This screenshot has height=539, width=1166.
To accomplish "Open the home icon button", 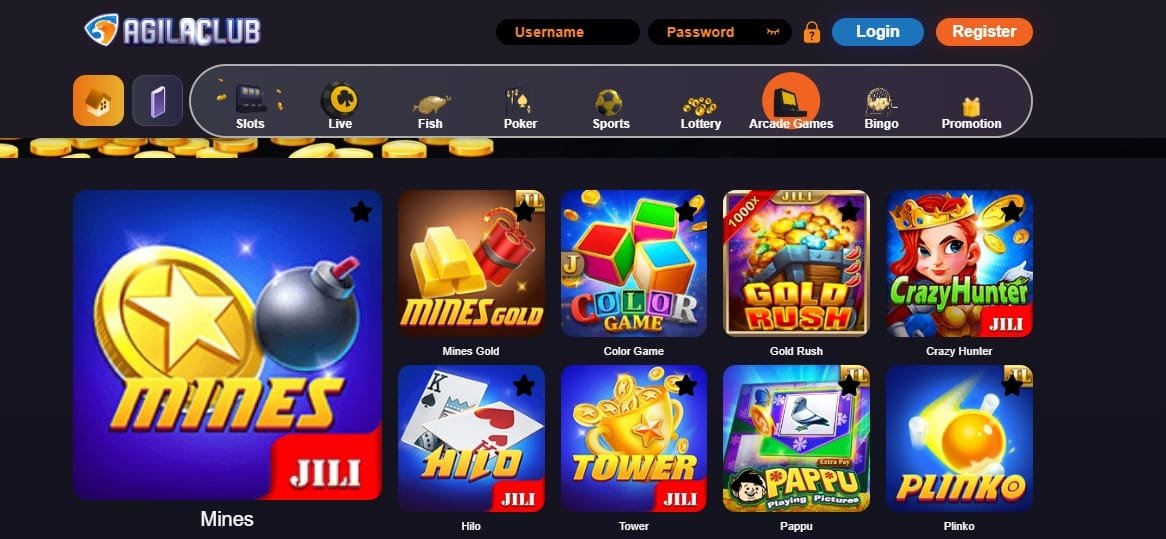I will click(x=98, y=100).
